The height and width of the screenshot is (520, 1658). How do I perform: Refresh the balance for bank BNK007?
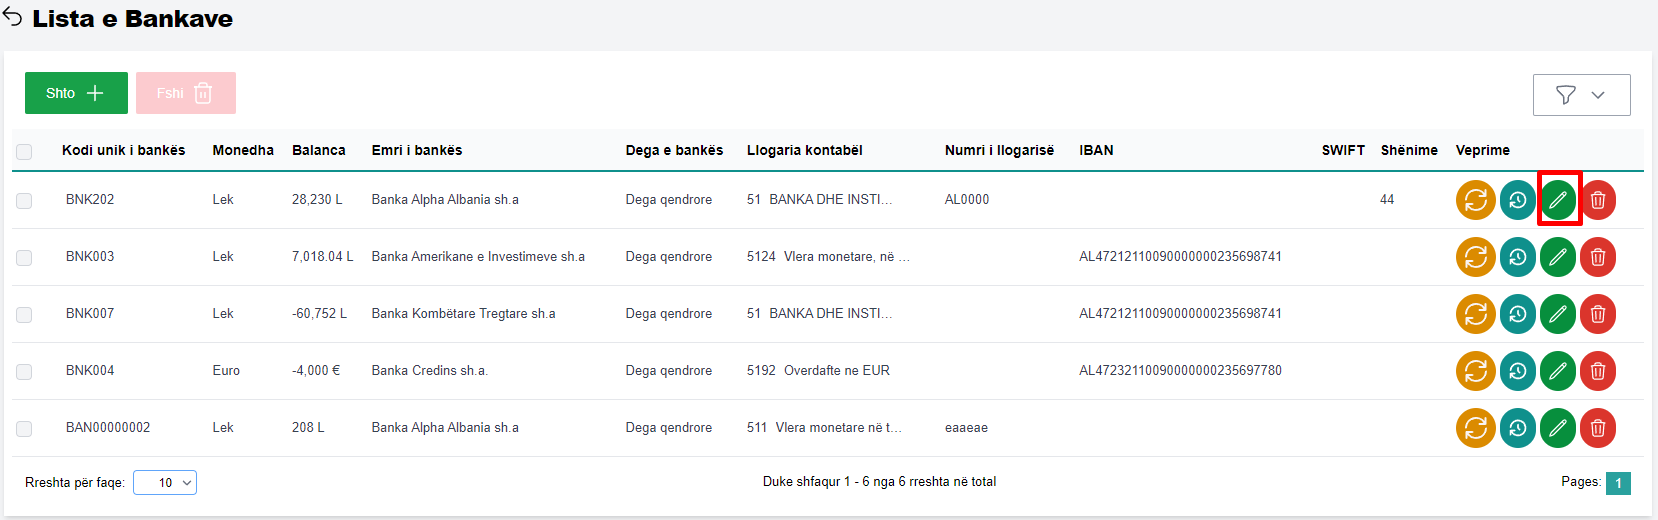pyautogui.click(x=1475, y=314)
